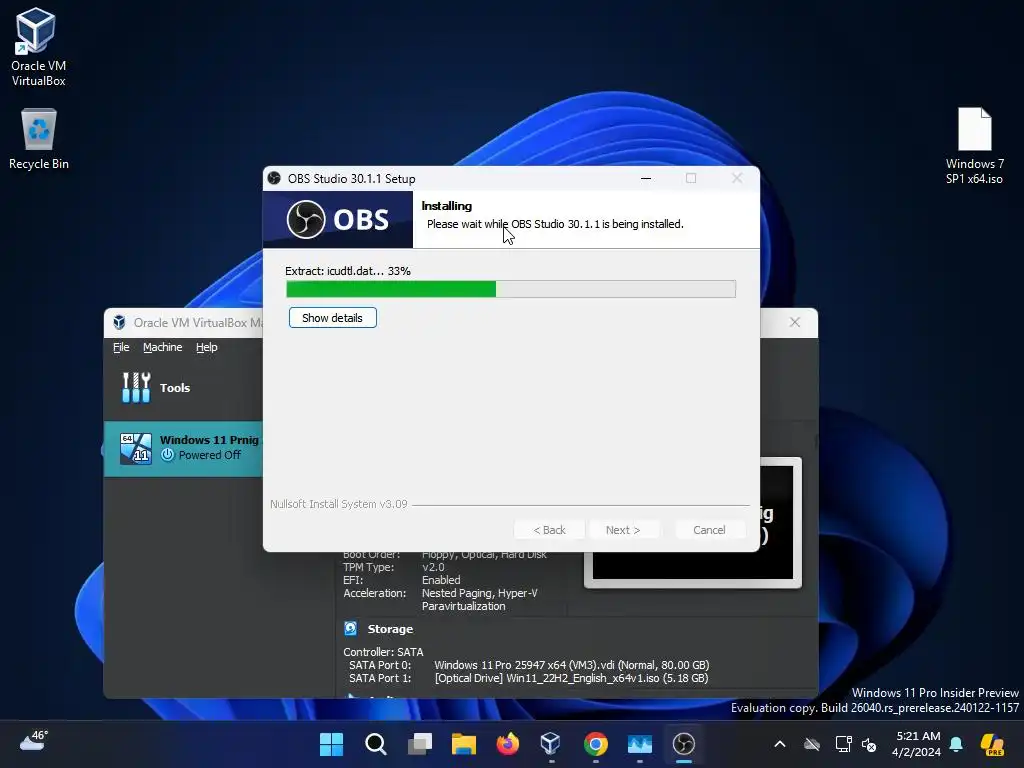
Task: Close the VirtualBox Manager window
Action: pyautogui.click(x=795, y=322)
